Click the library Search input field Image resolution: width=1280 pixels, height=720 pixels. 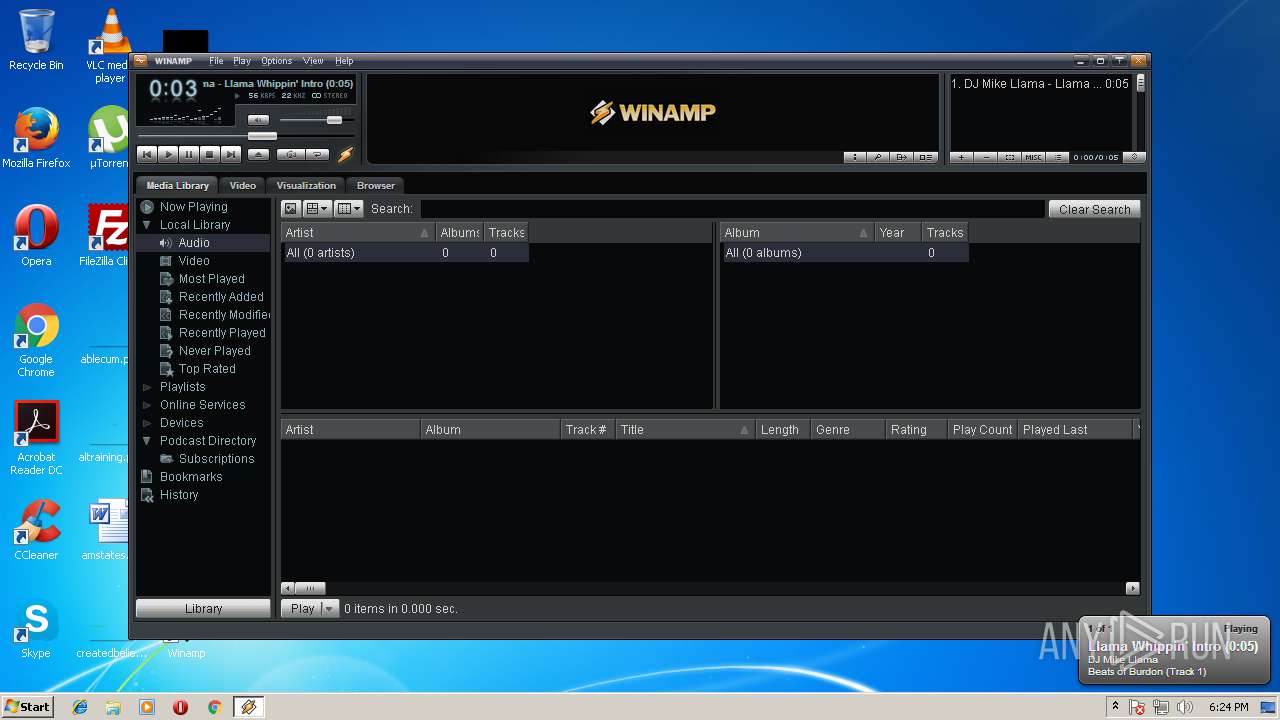tap(732, 209)
